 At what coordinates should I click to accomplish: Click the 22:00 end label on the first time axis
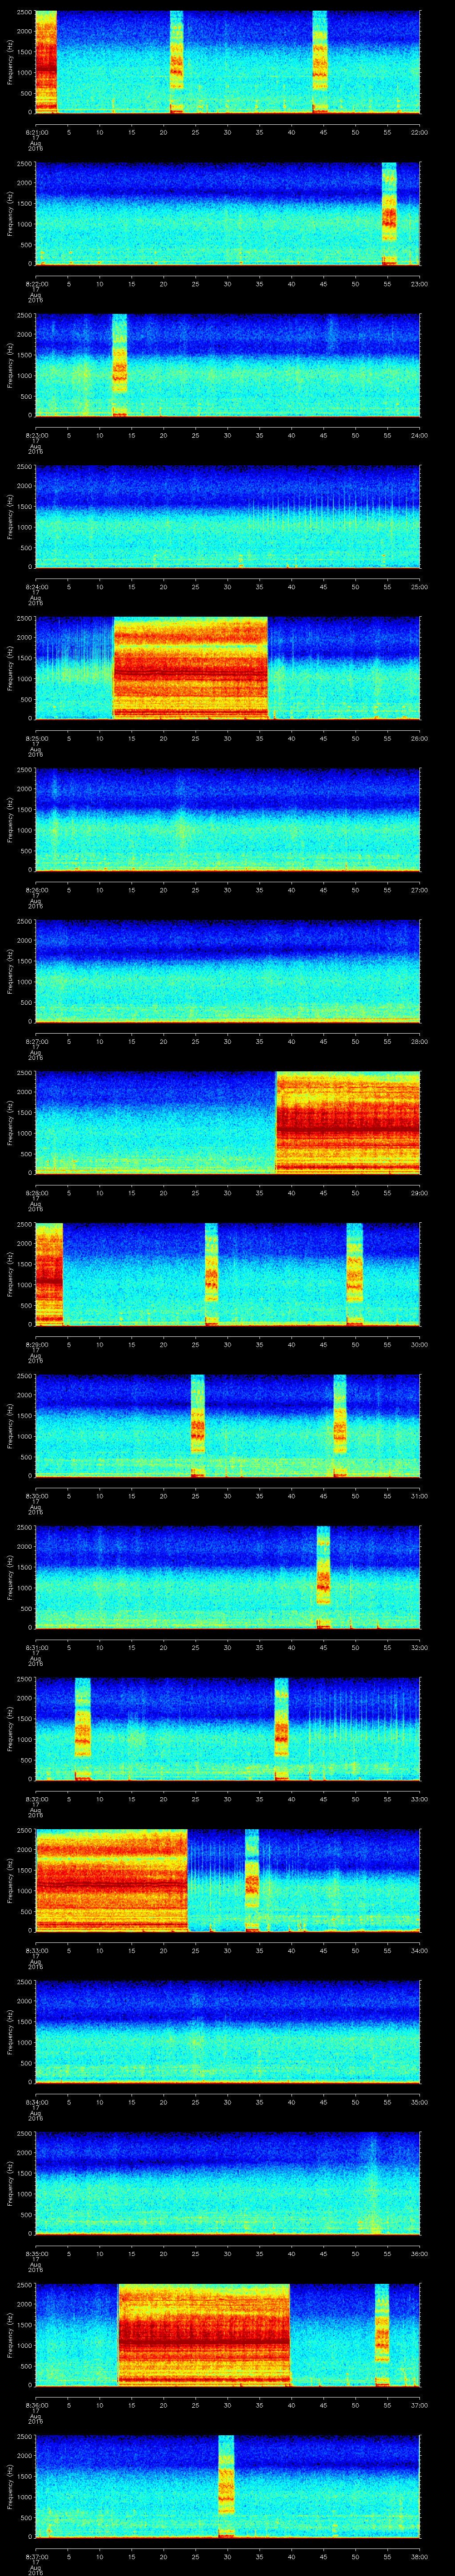(419, 131)
